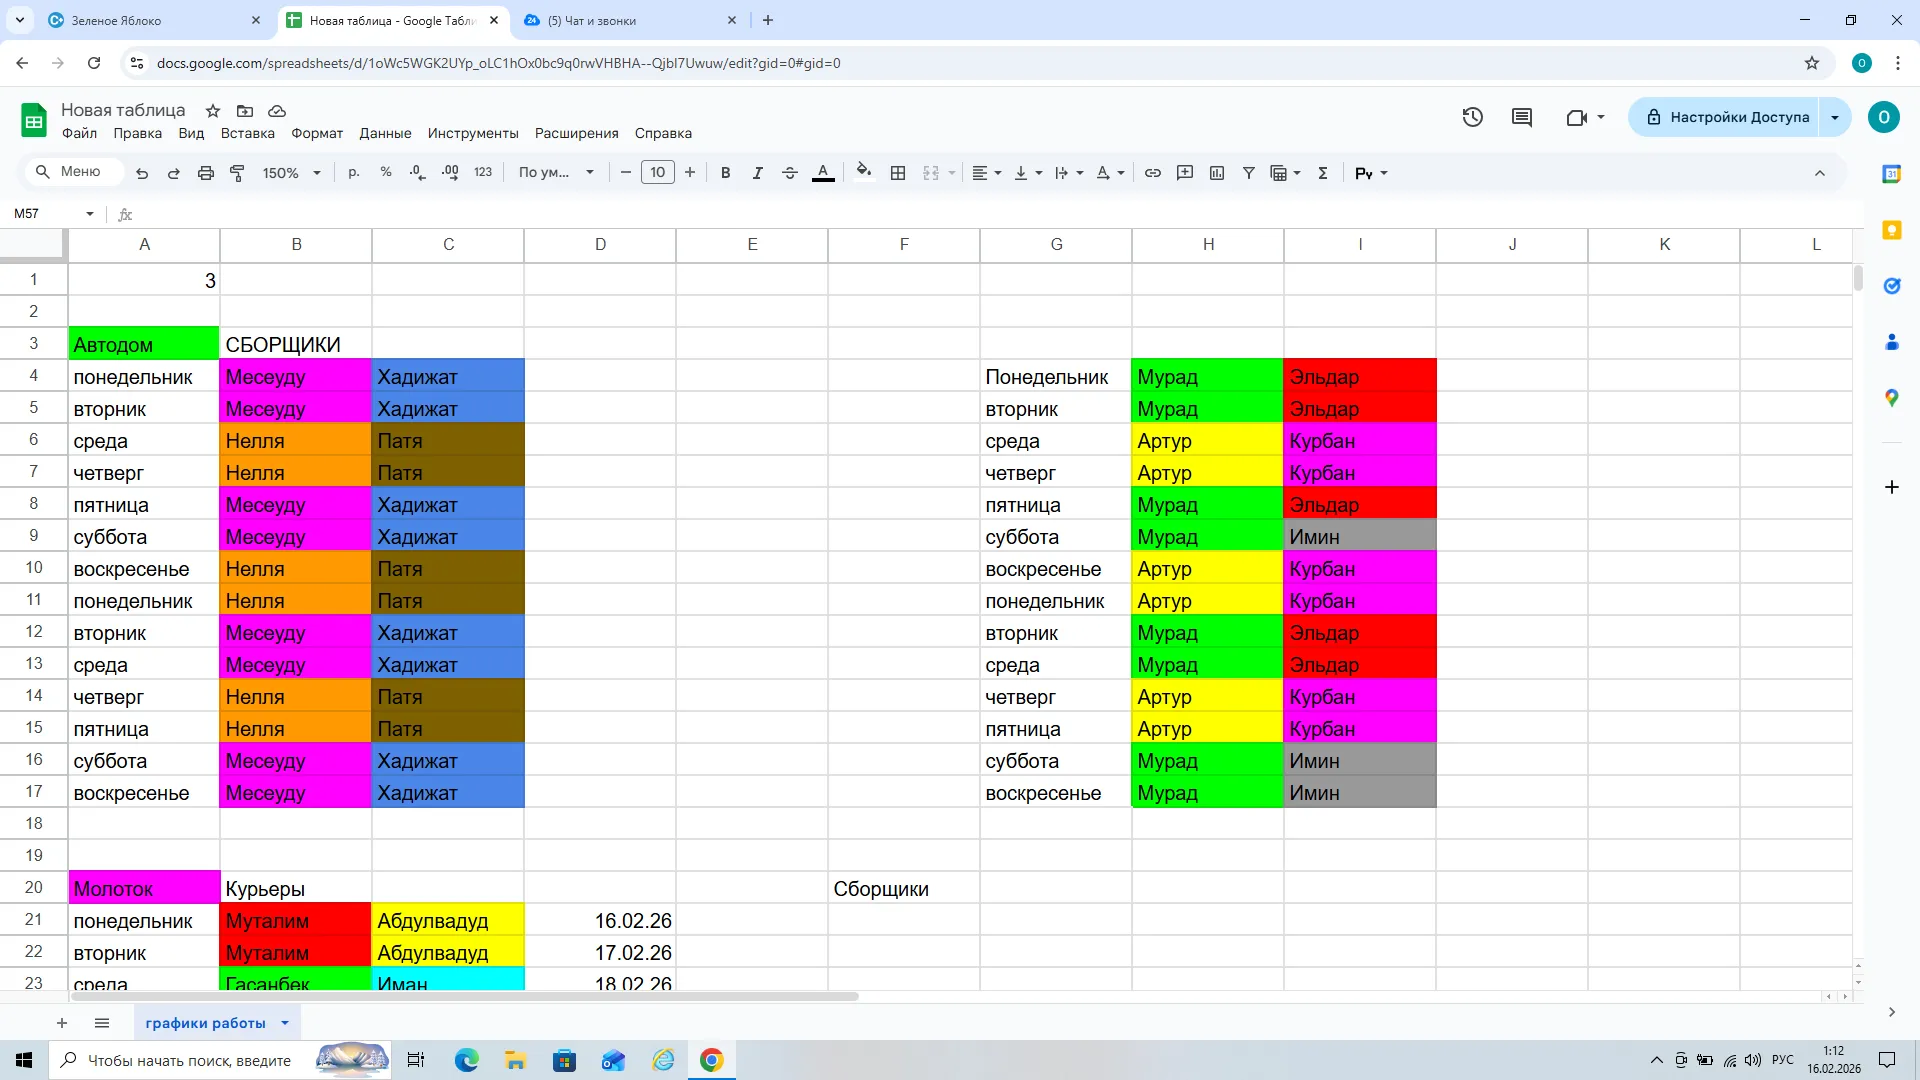Viewport: 1920px width, 1080px height.
Task: Open the Формат menu
Action: [x=317, y=133]
